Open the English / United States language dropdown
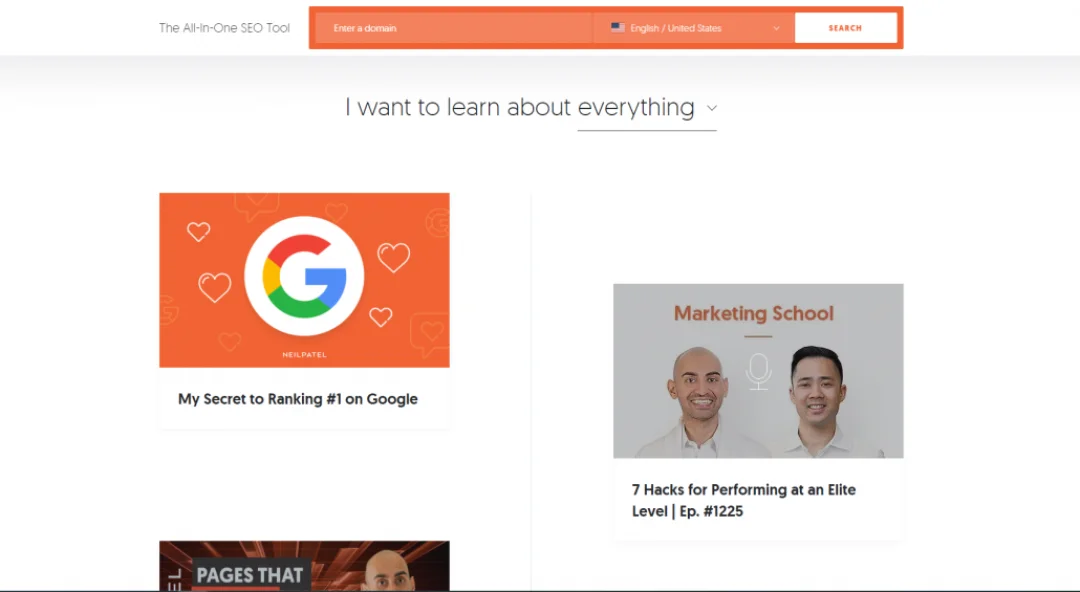This screenshot has height=592, width=1080. (x=693, y=28)
